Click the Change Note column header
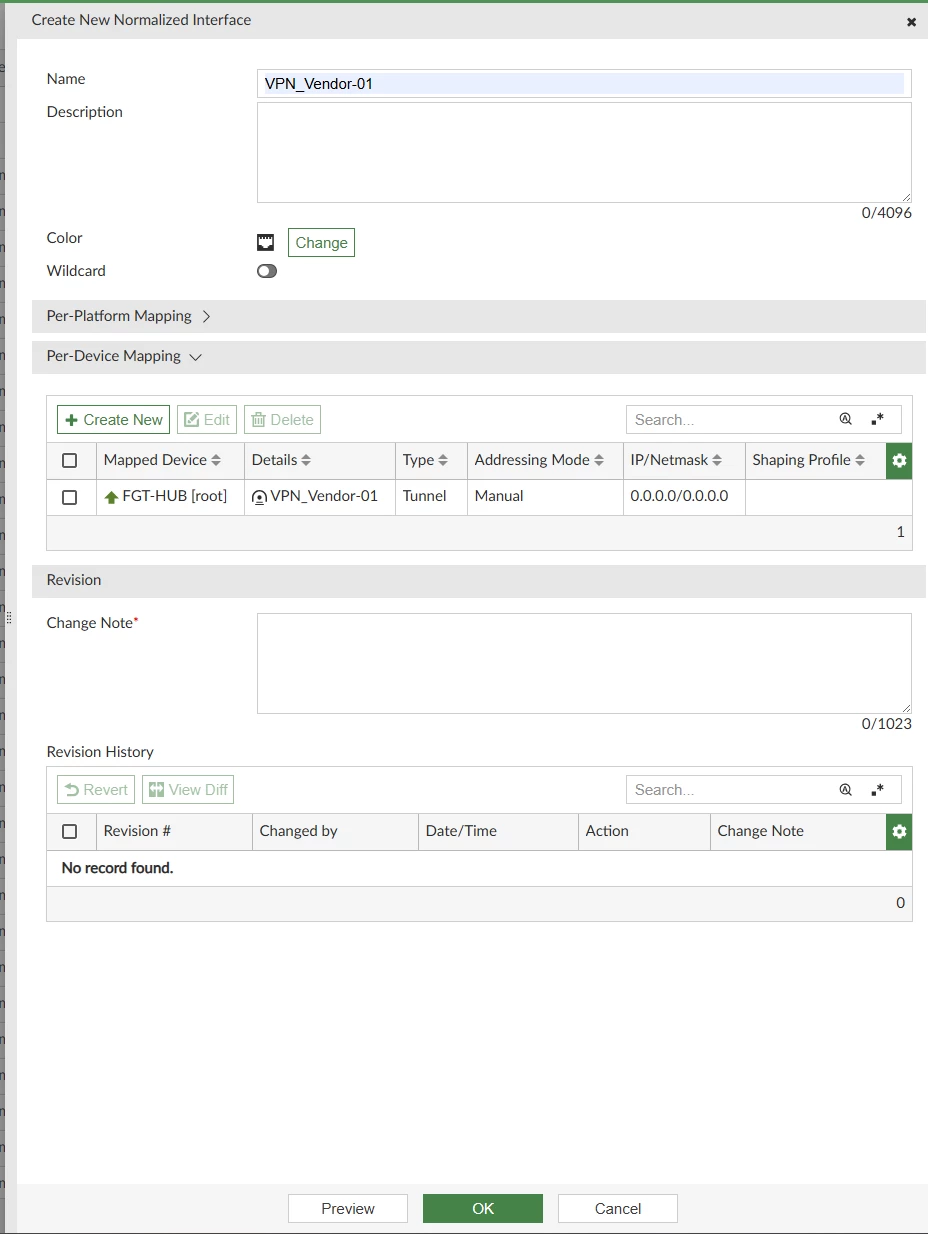The height and width of the screenshot is (1234, 928). [x=798, y=832]
